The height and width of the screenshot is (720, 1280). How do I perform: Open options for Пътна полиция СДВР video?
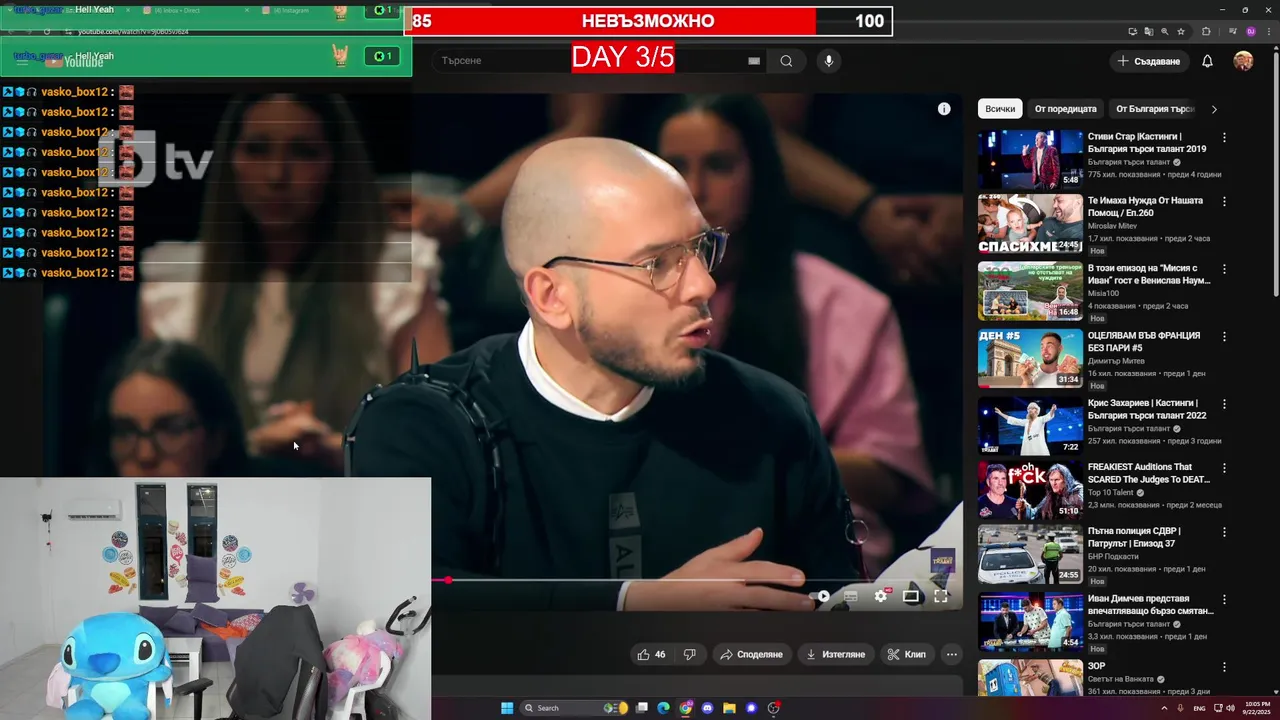pyautogui.click(x=1224, y=532)
